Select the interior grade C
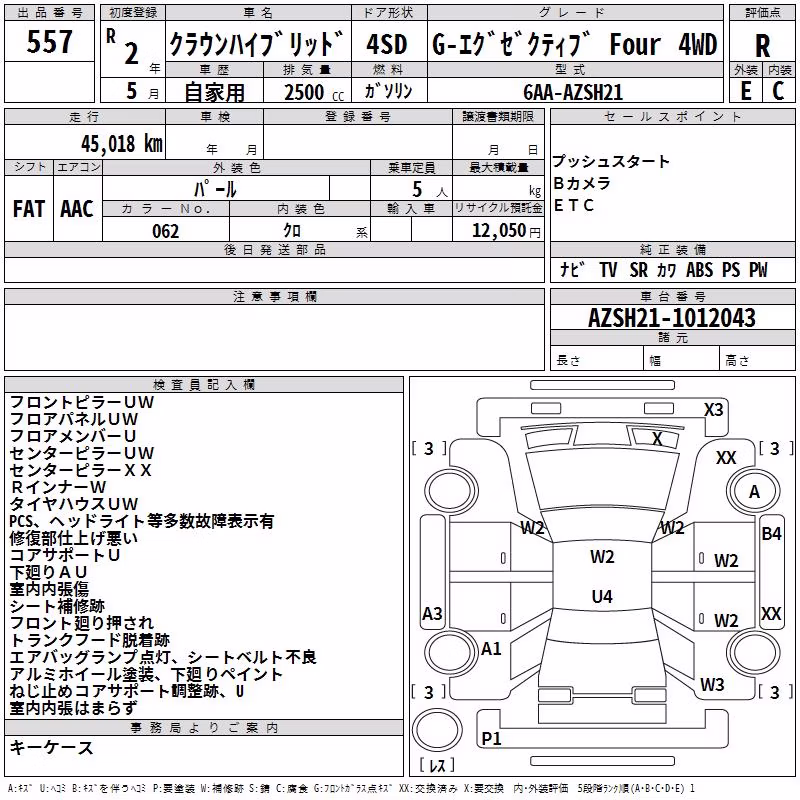This screenshot has width=800, height=800. tap(778, 91)
